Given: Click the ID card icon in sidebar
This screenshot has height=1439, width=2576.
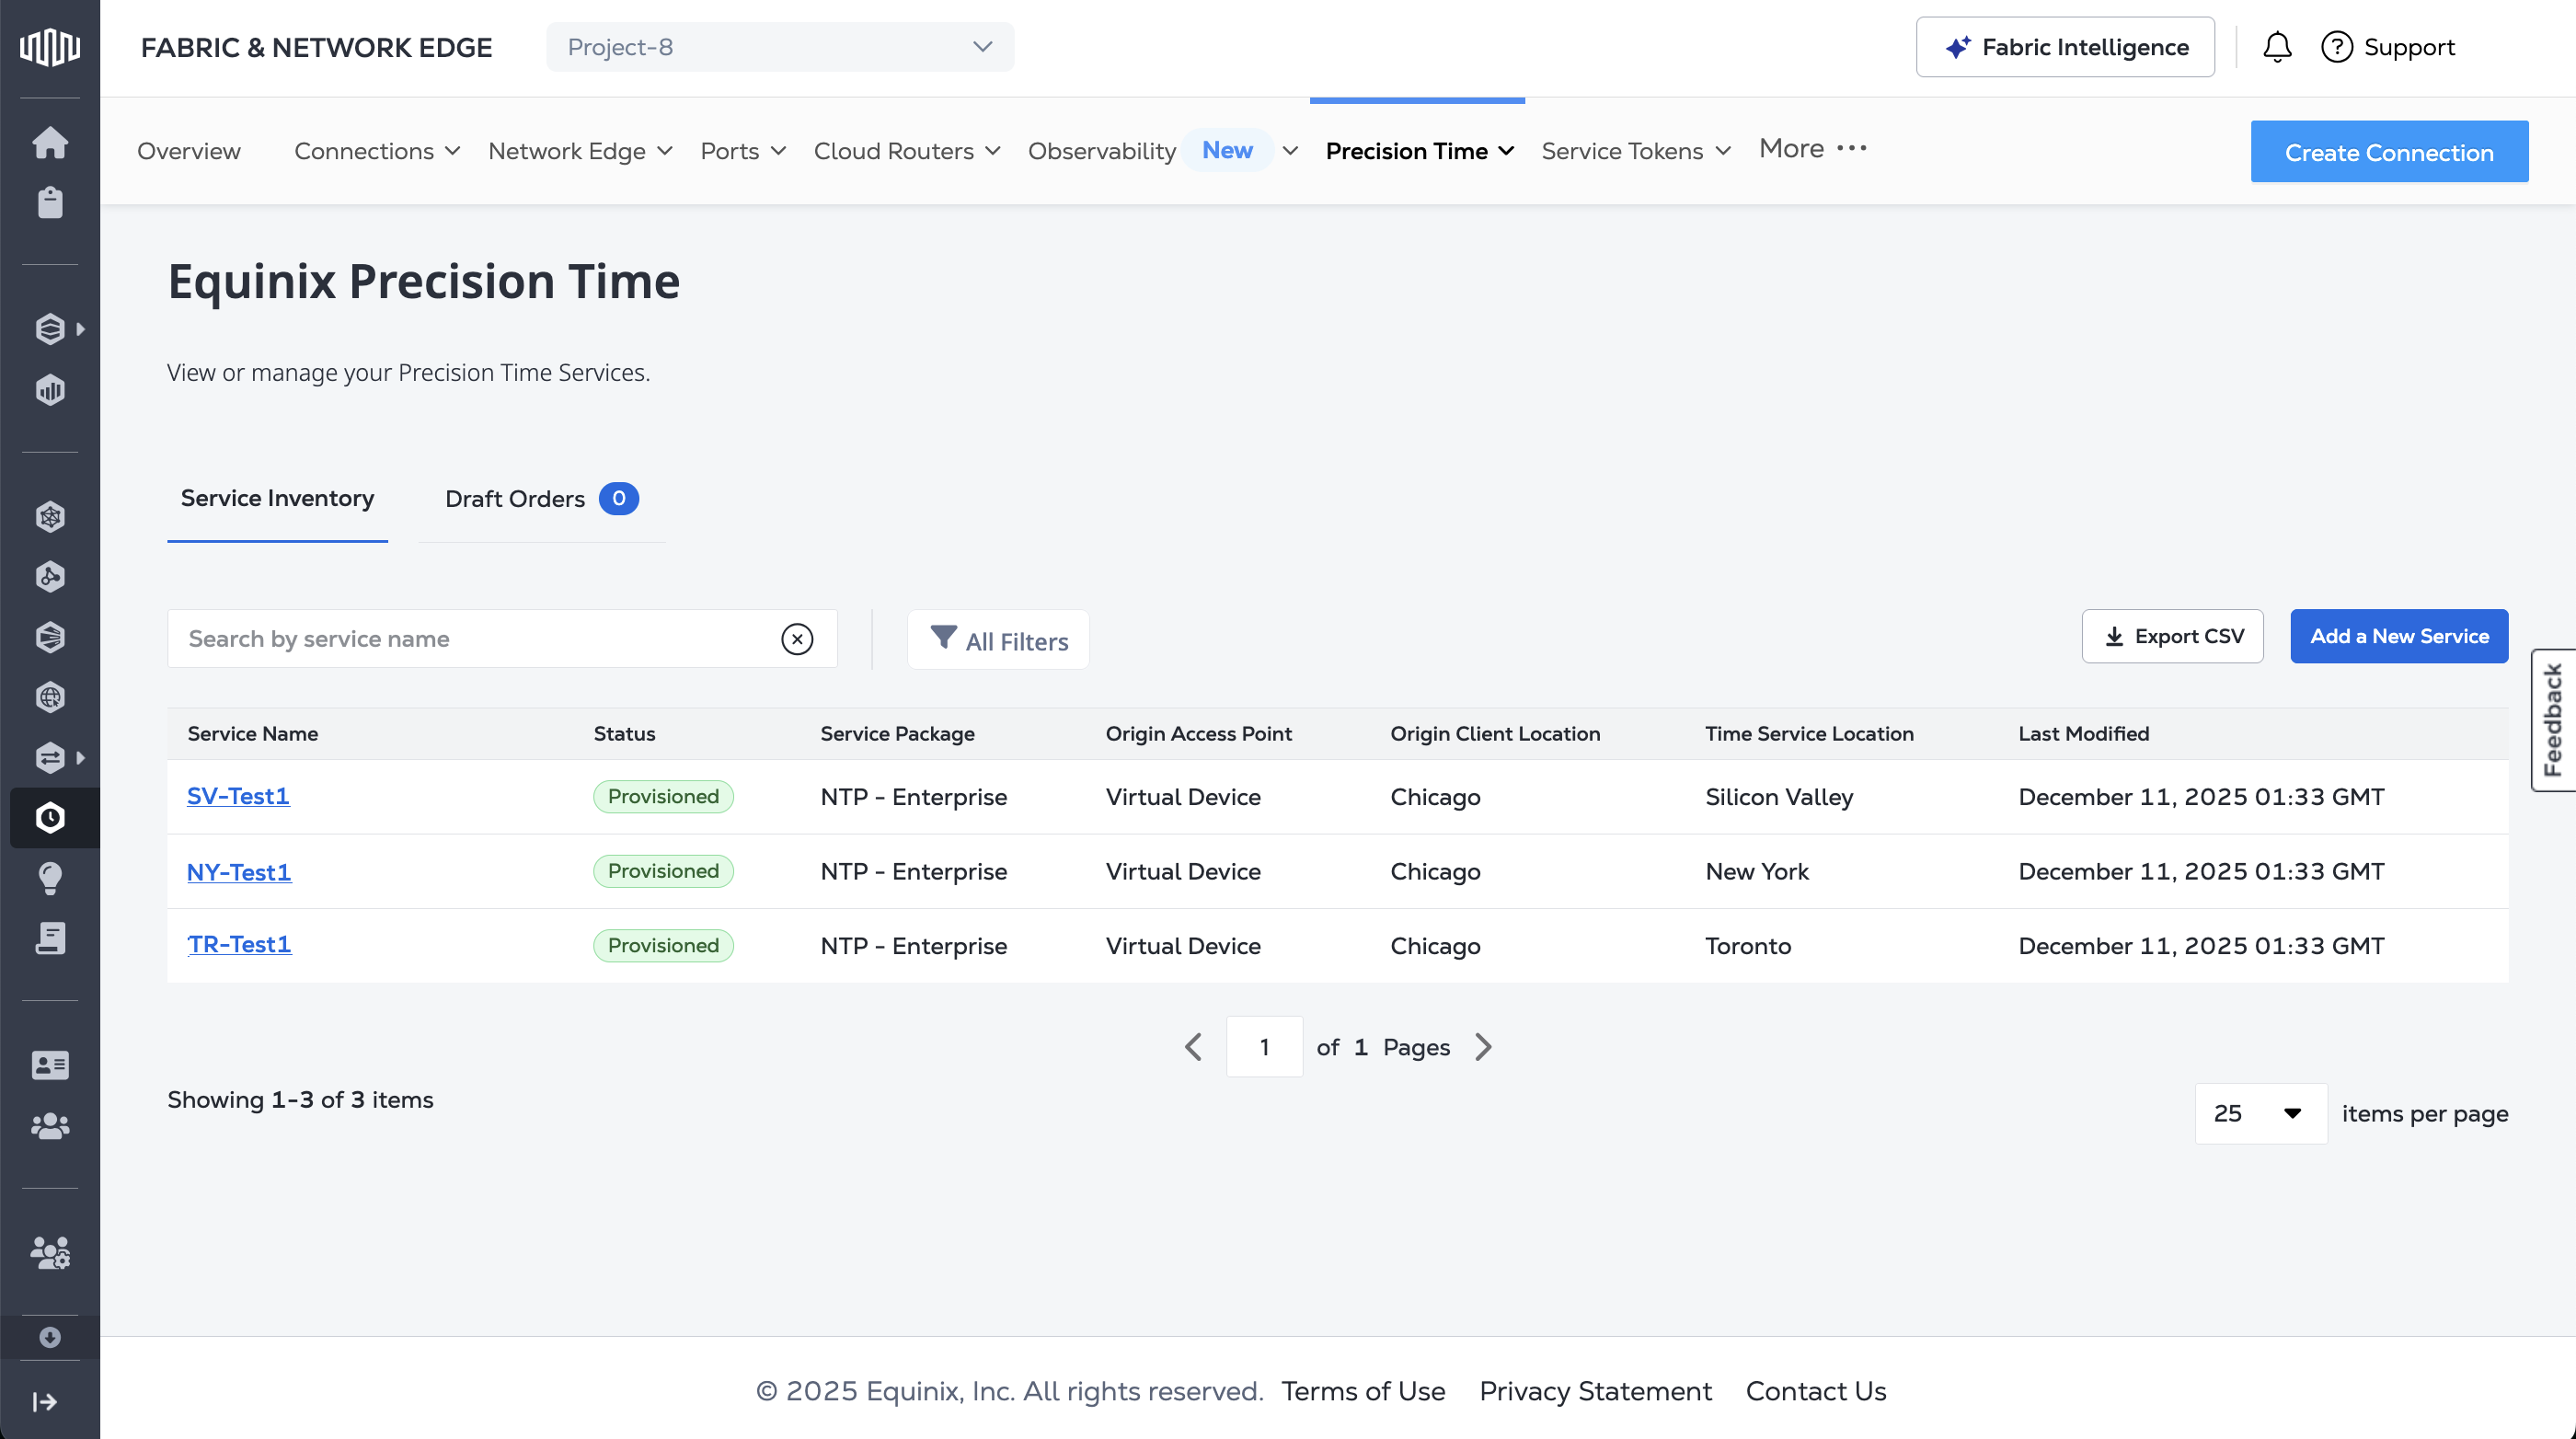Looking at the screenshot, I should point(50,1065).
